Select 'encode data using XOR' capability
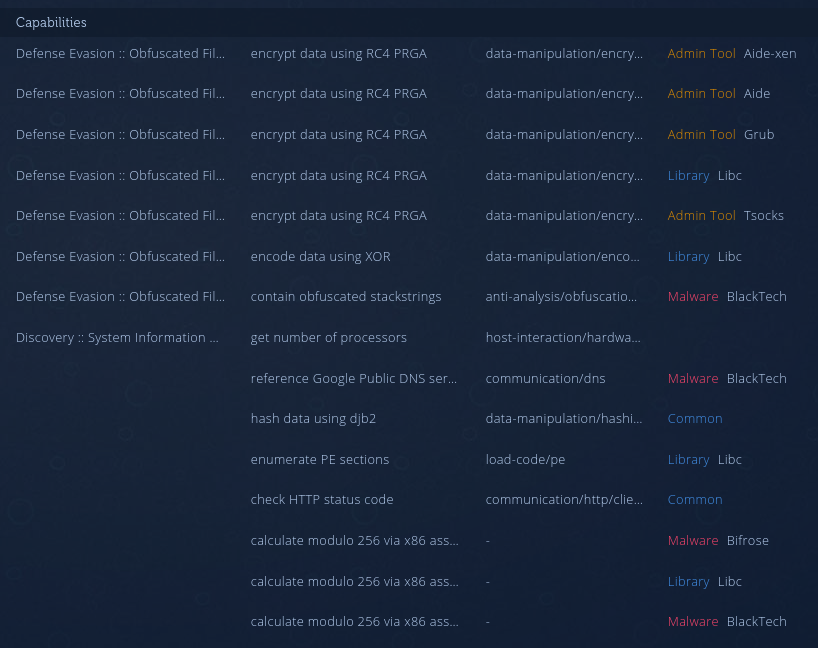Screen dimensions: 818x648 coord(320,256)
